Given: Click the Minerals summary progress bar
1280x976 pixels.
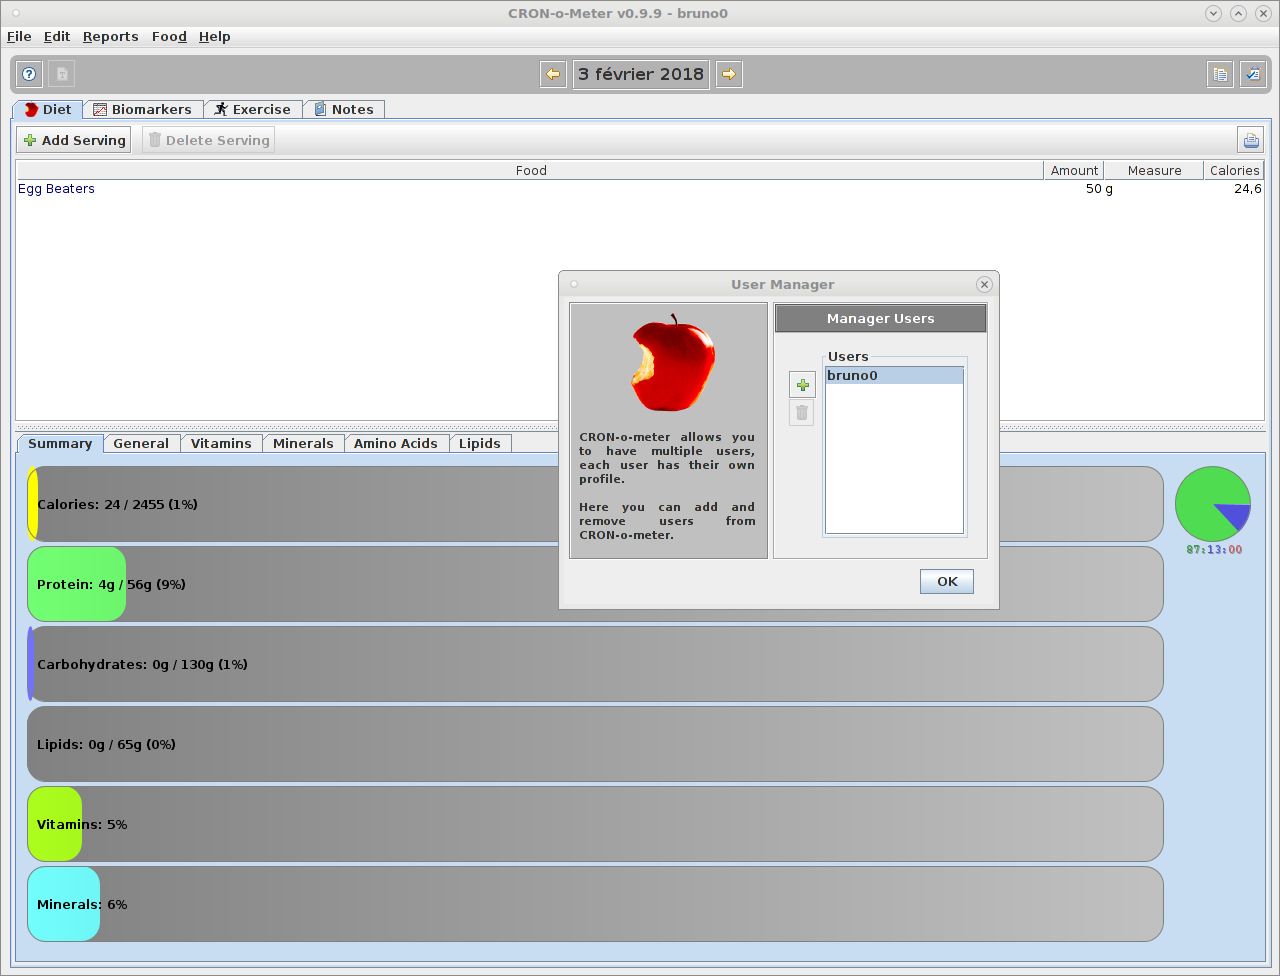Looking at the screenshot, I should click(595, 904).
